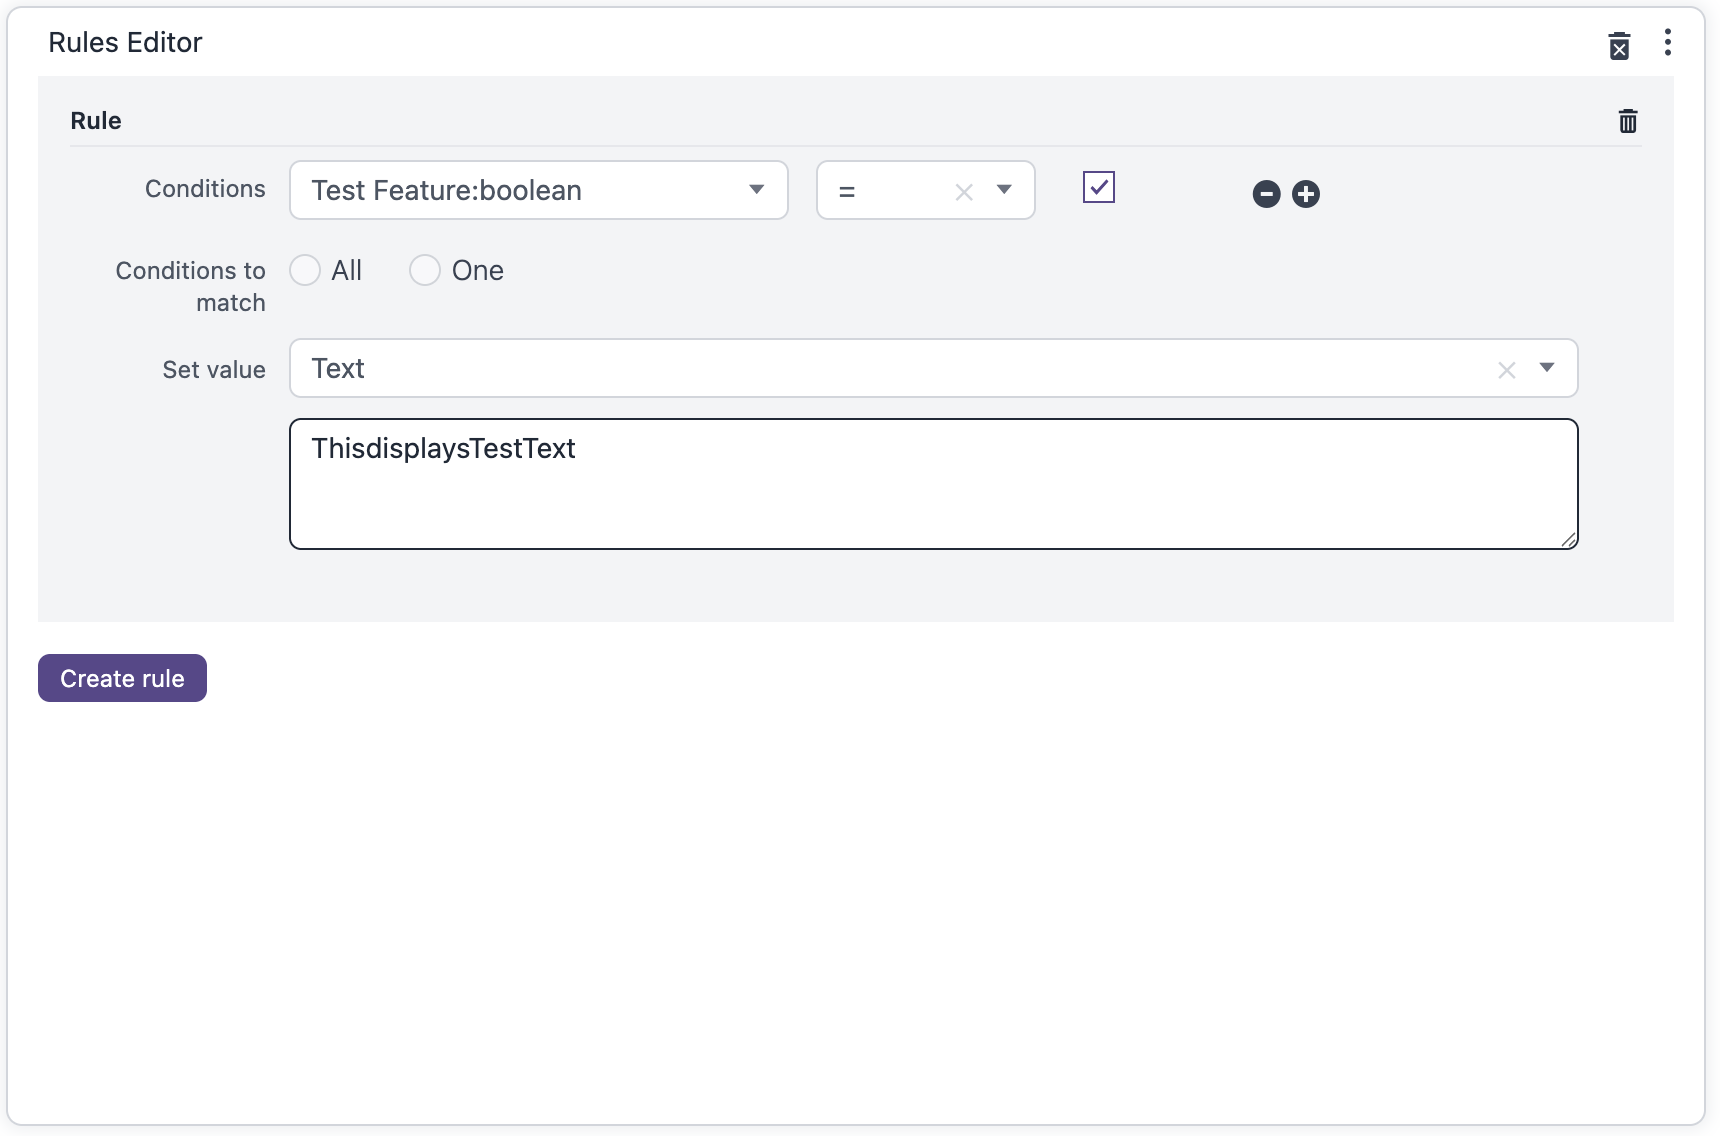The width and height of the screenshot is (1720, 1136).
Task: Uncheck the condition value checkbox
Action: (x=1097, y=187)
